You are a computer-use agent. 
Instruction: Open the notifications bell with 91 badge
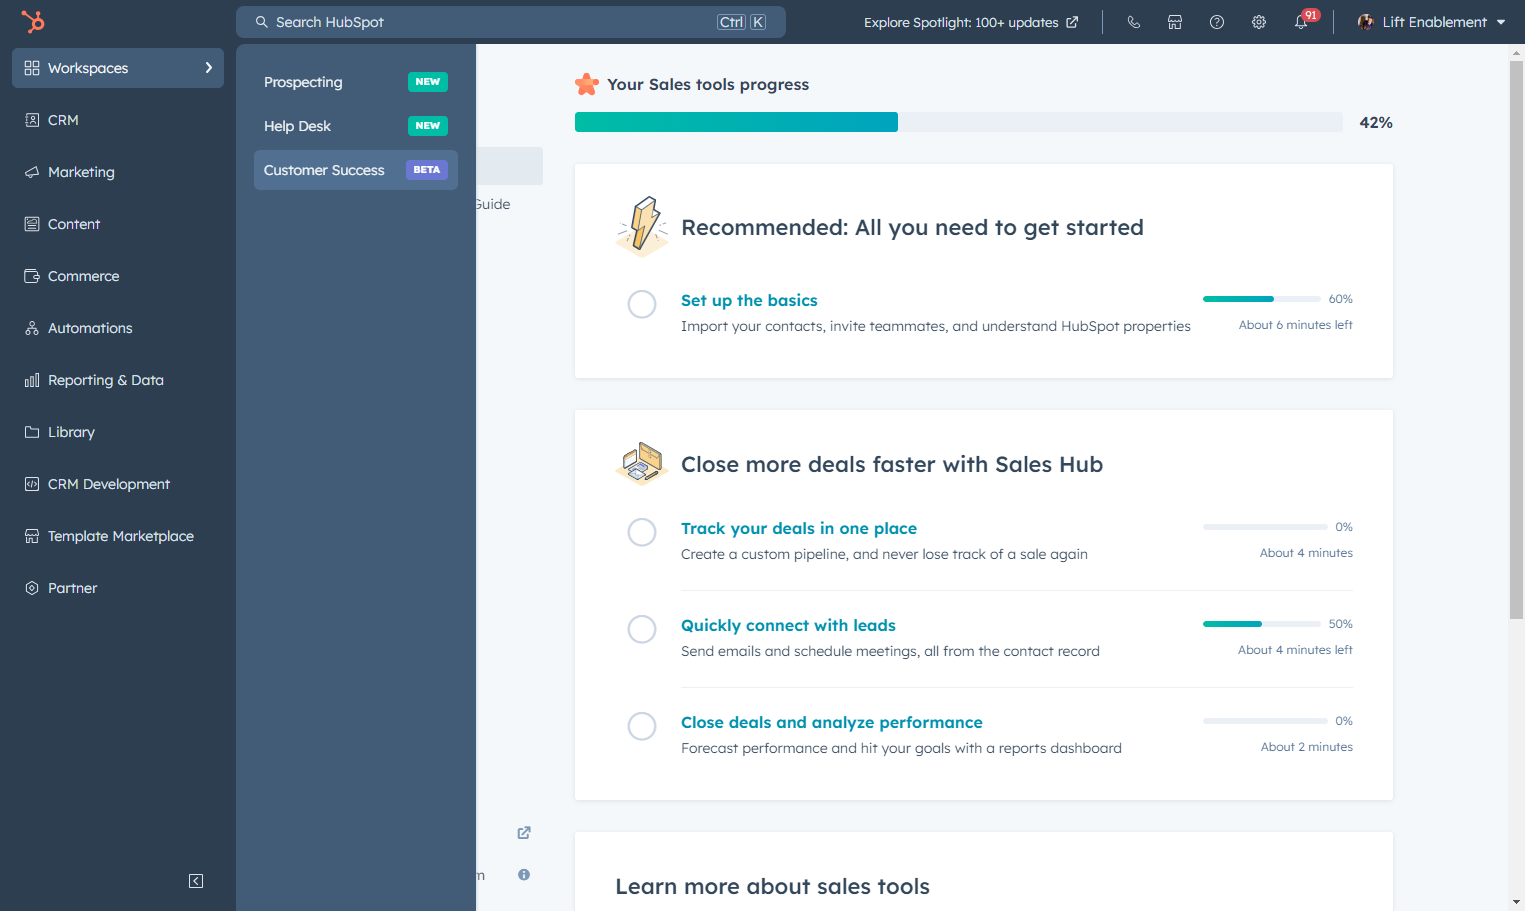click(x=1303, y=20)
